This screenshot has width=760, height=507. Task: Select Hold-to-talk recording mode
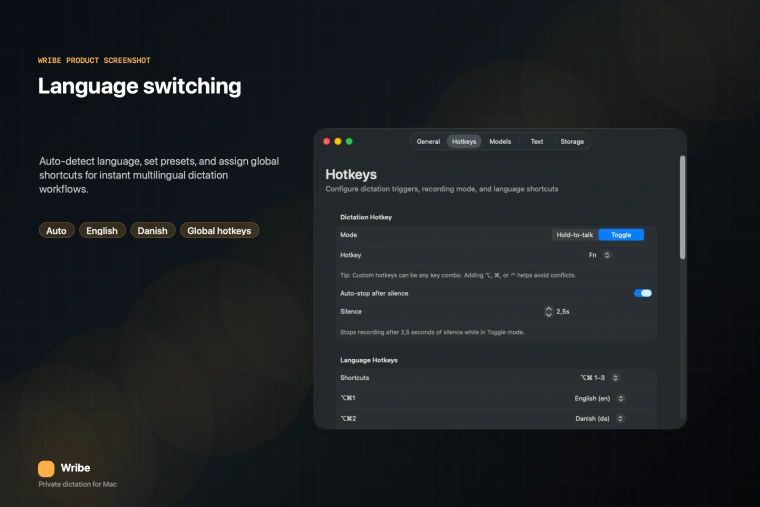click(575, 235)
